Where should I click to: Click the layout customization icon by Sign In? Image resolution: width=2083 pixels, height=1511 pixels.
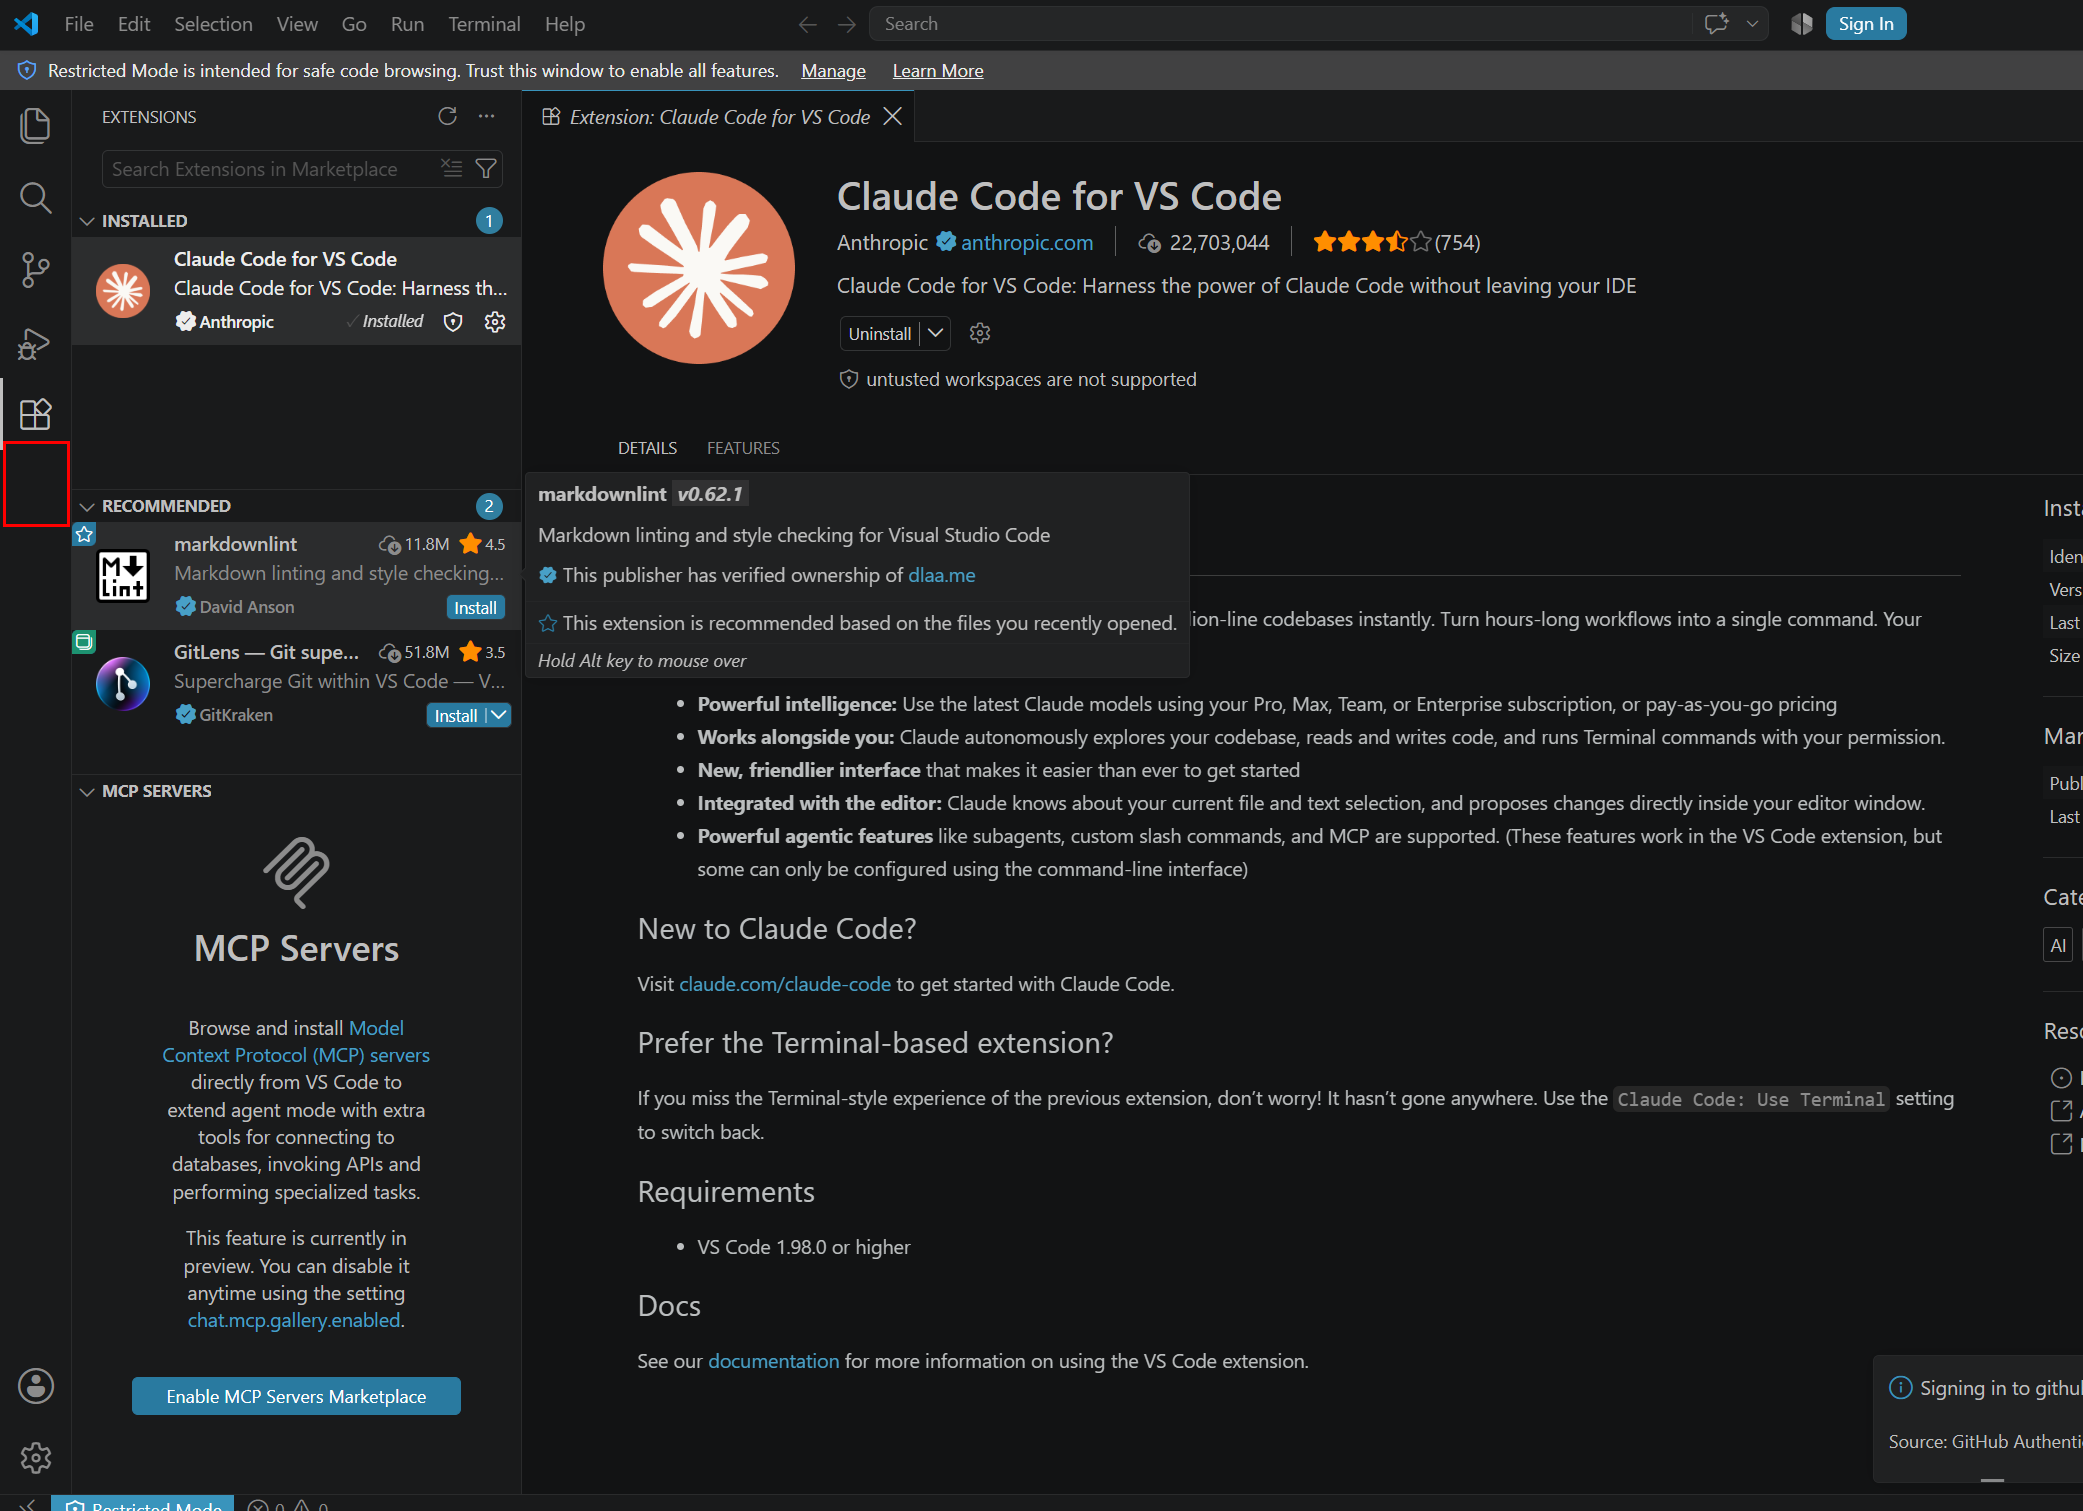(1802, 24)
